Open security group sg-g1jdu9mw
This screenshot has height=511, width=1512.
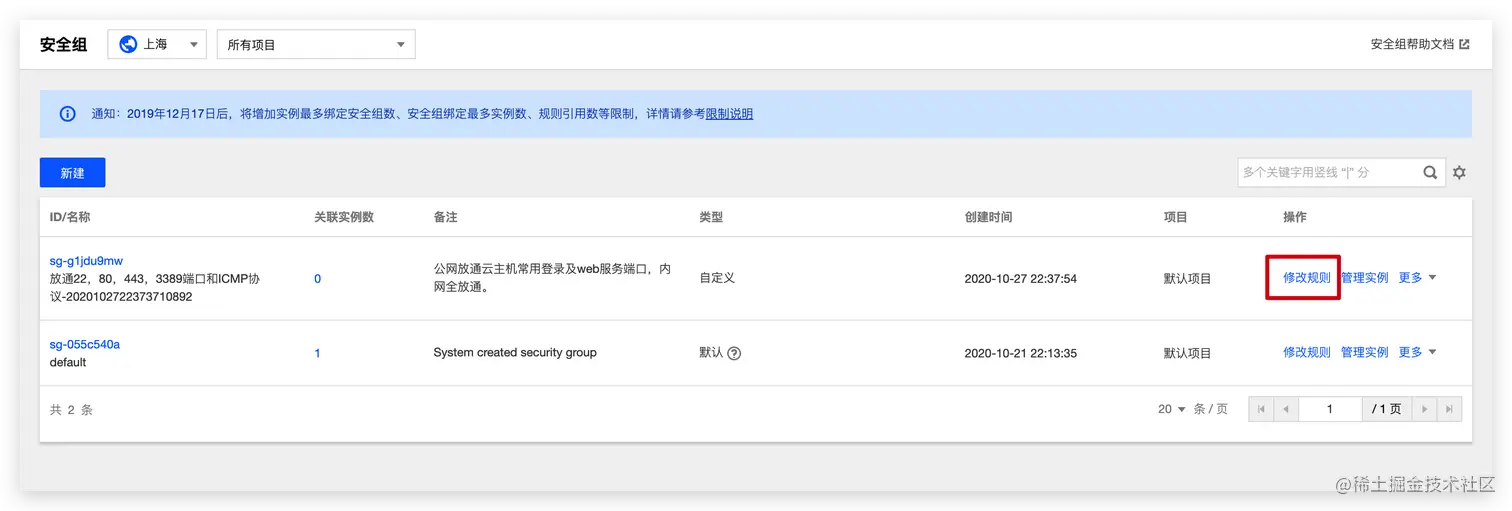(86, 261)
